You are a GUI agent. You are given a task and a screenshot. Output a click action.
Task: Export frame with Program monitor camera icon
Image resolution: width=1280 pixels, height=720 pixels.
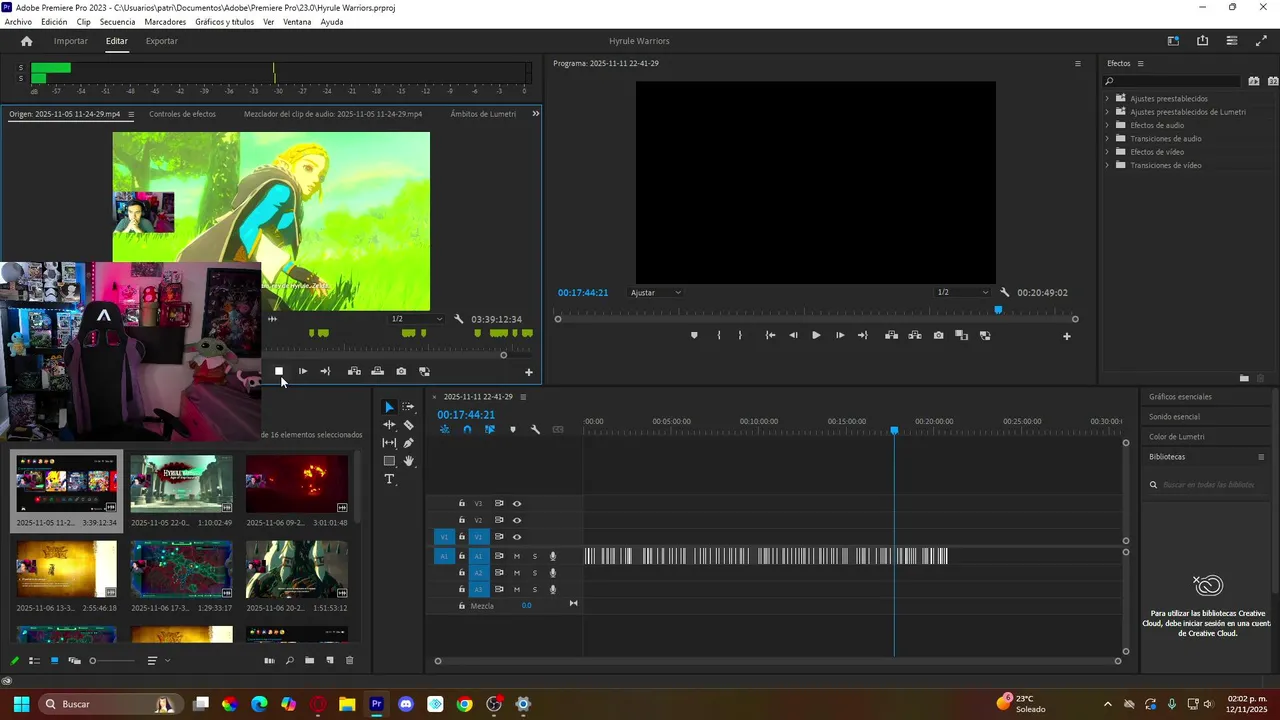[x=938, y=336]
